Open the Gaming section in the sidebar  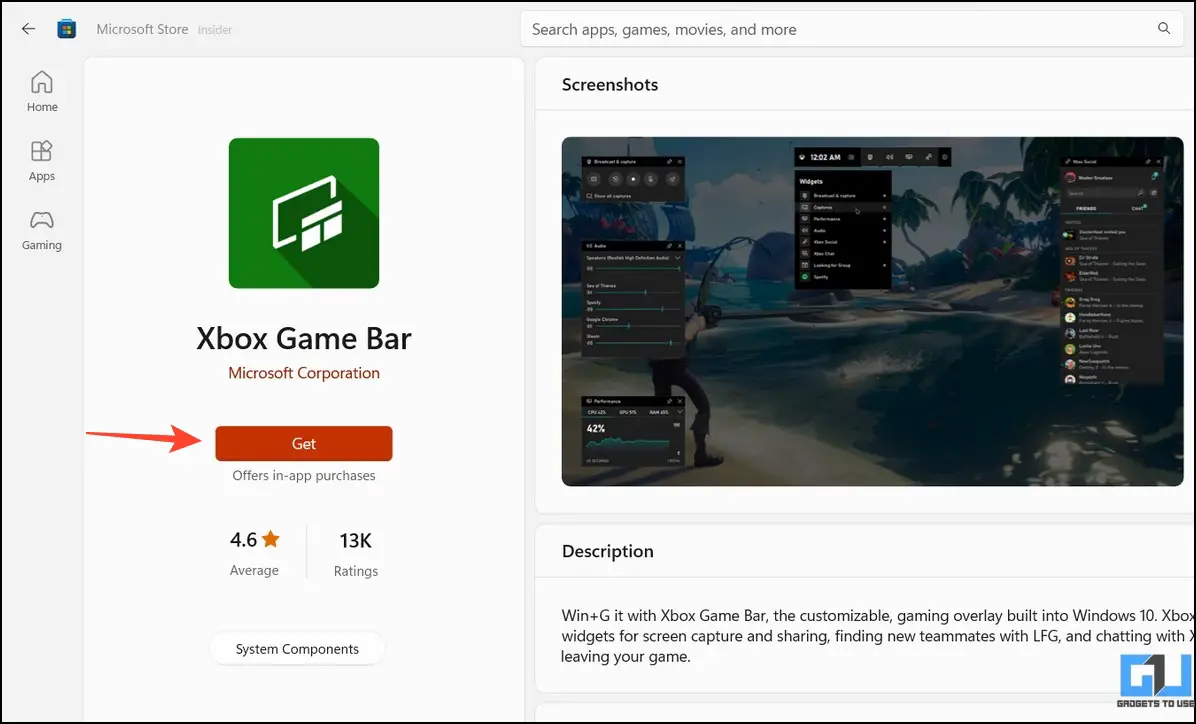[42, 230]
